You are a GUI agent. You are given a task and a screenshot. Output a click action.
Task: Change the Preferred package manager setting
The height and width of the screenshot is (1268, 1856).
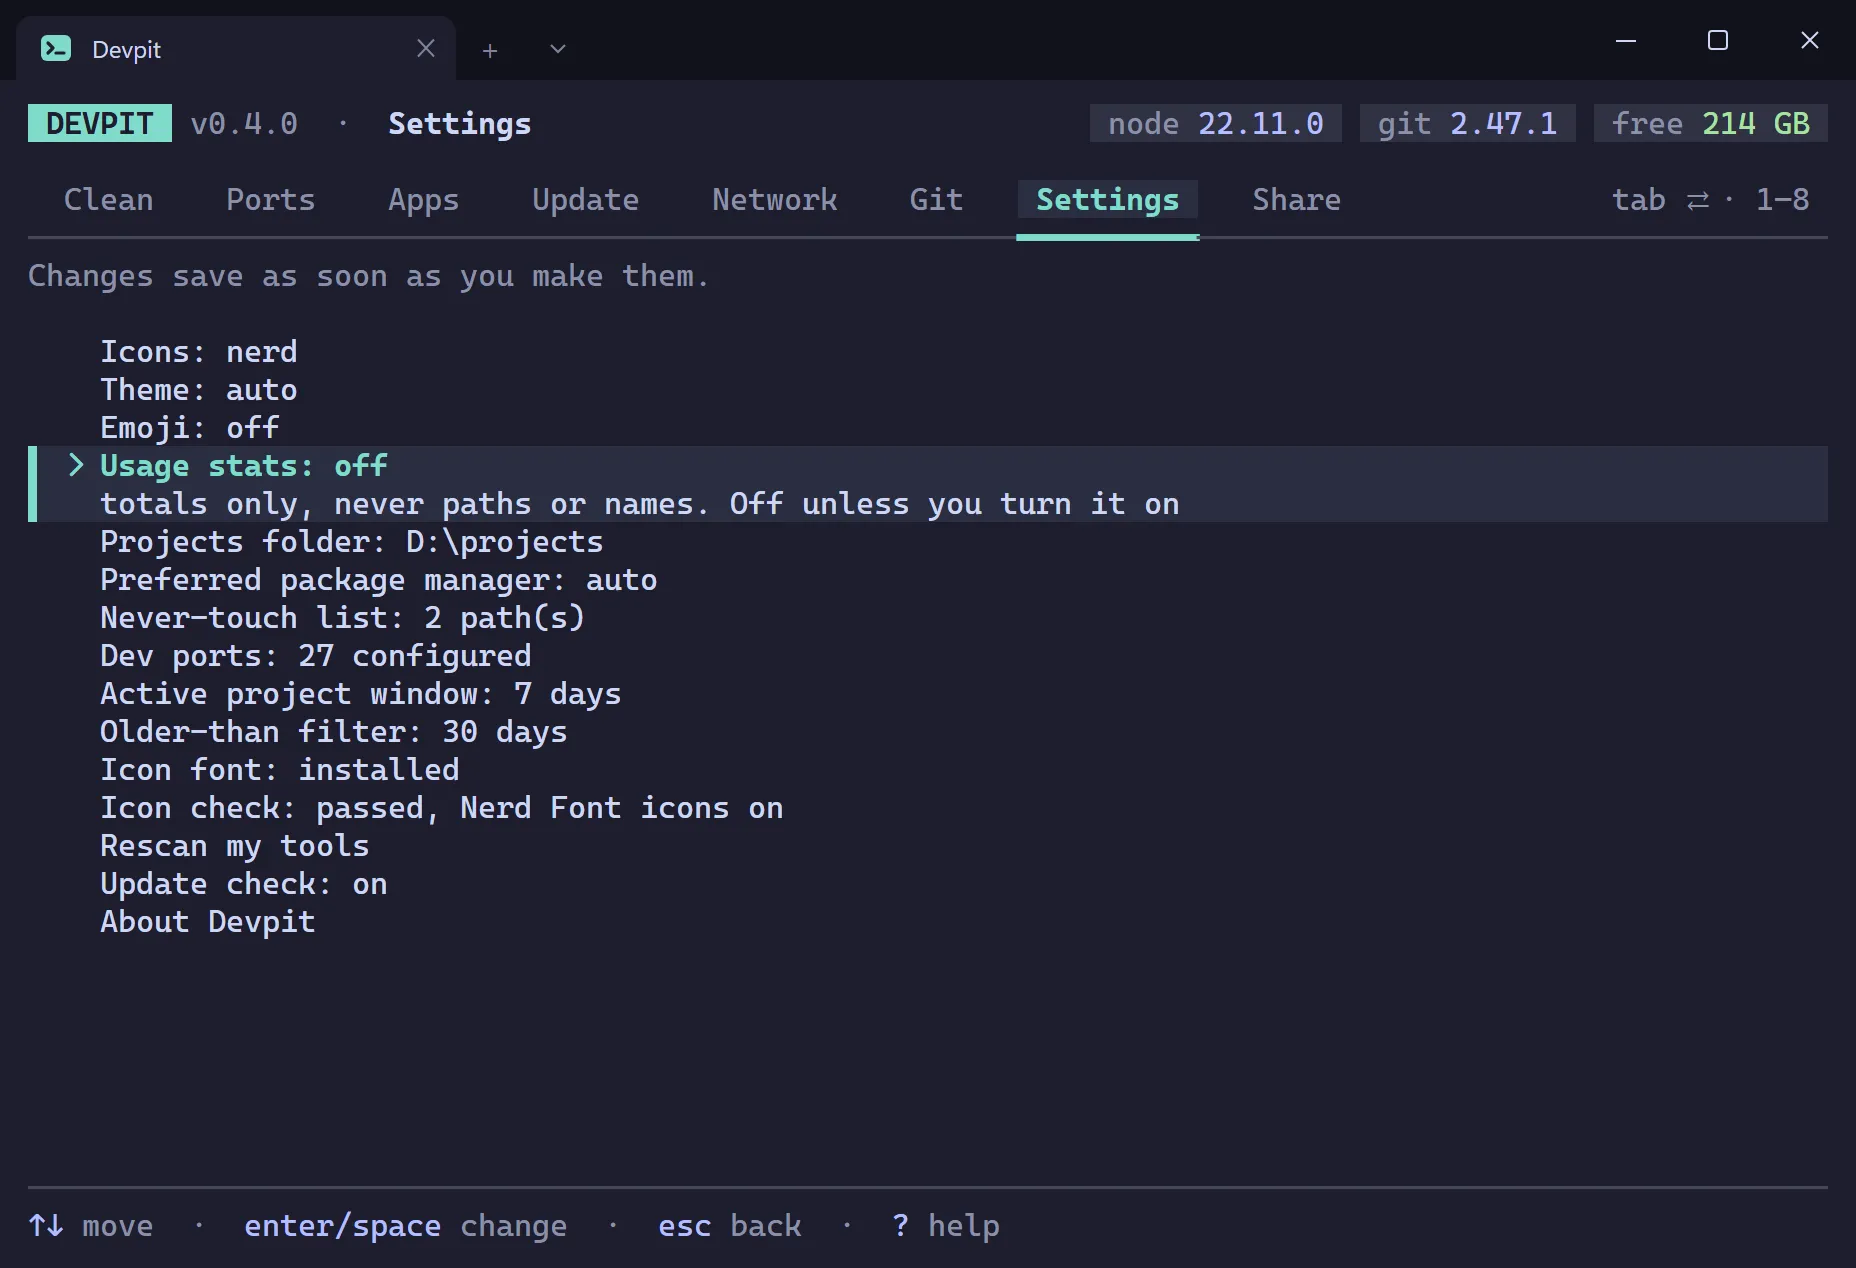point(379,580)
